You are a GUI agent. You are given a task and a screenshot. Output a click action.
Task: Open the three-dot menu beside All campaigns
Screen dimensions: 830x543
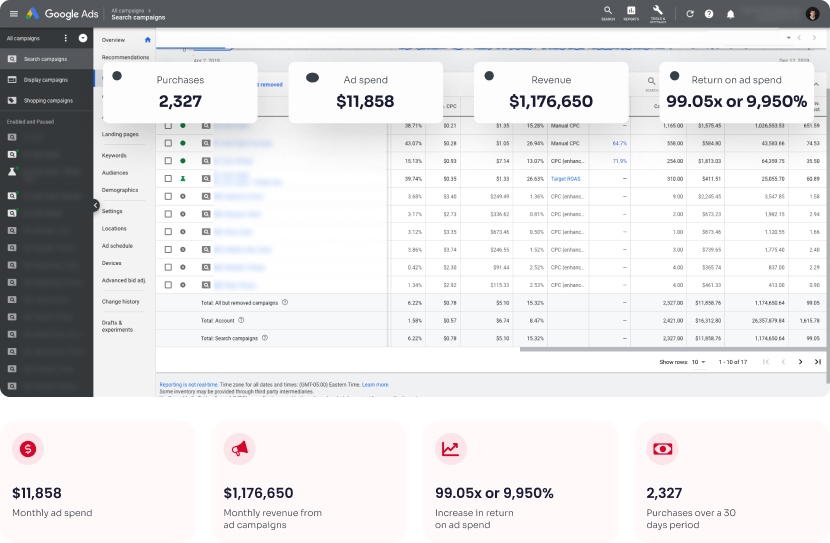tap(66, 38)
